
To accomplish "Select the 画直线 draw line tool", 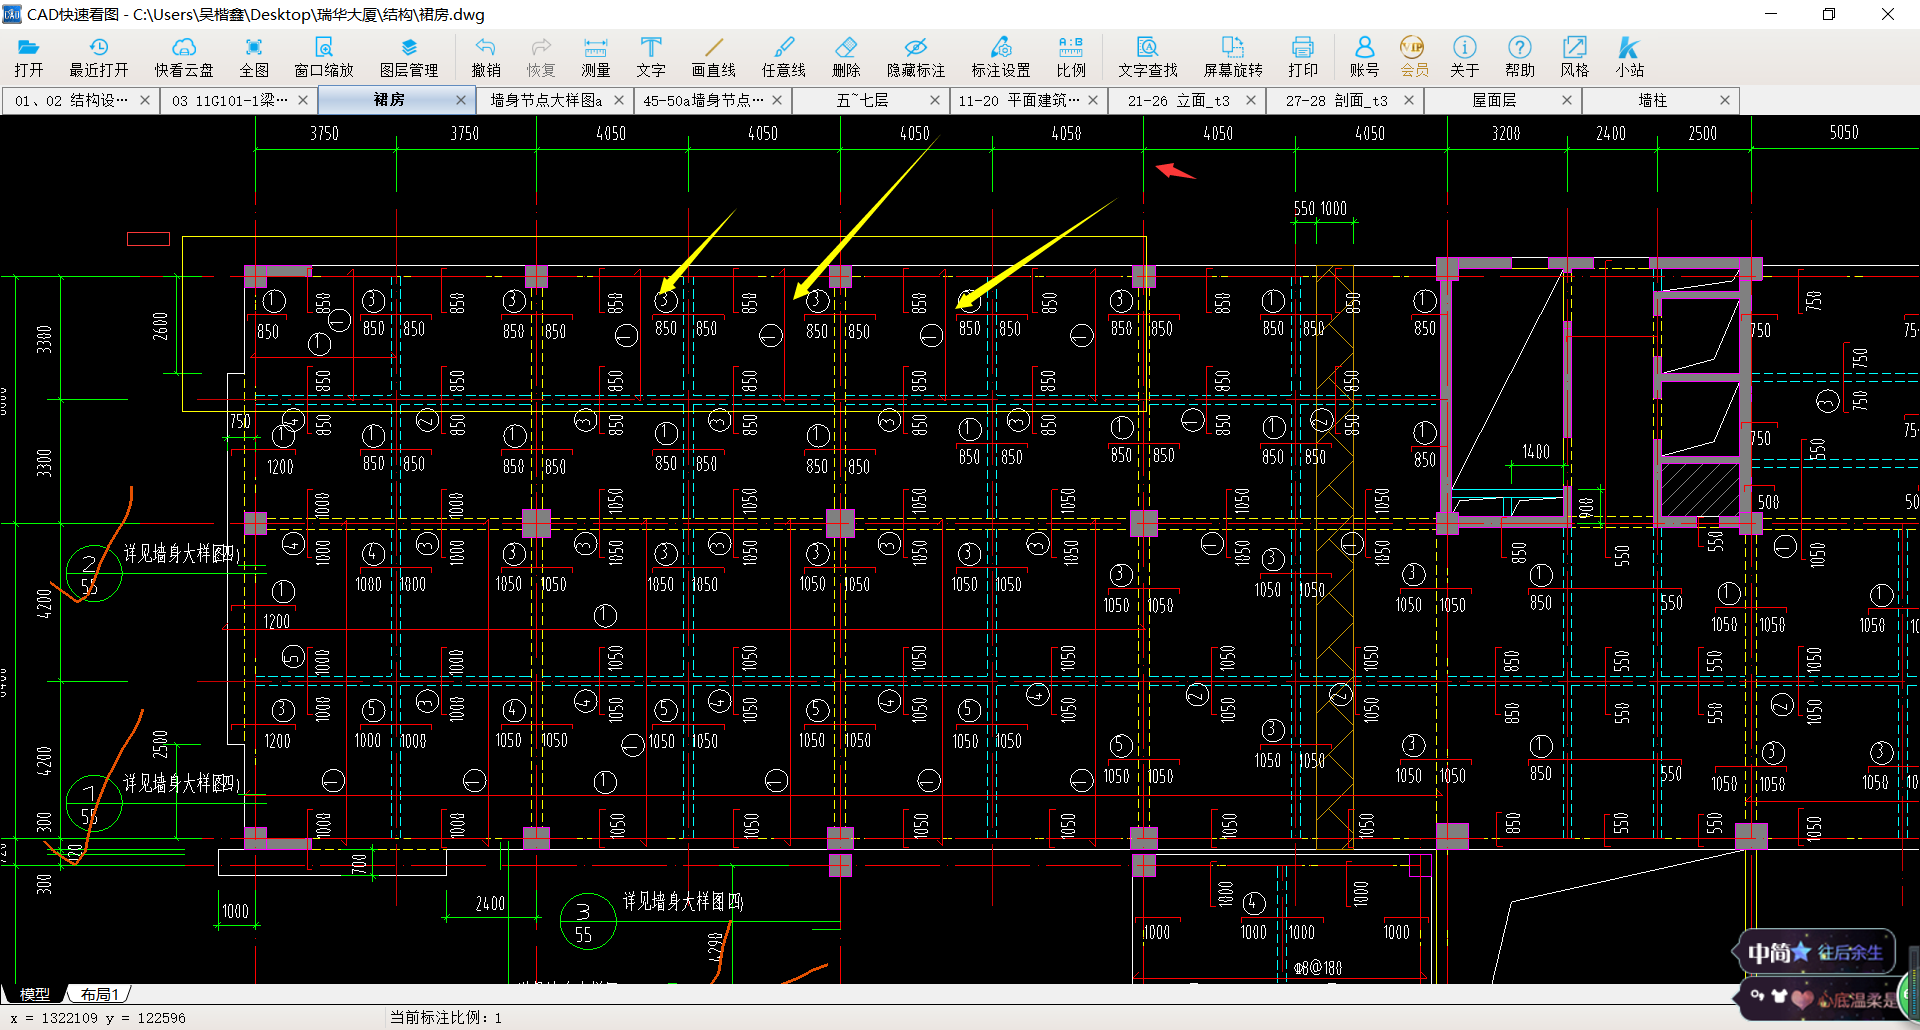I will pyautogui.click(x=714, y=57).
